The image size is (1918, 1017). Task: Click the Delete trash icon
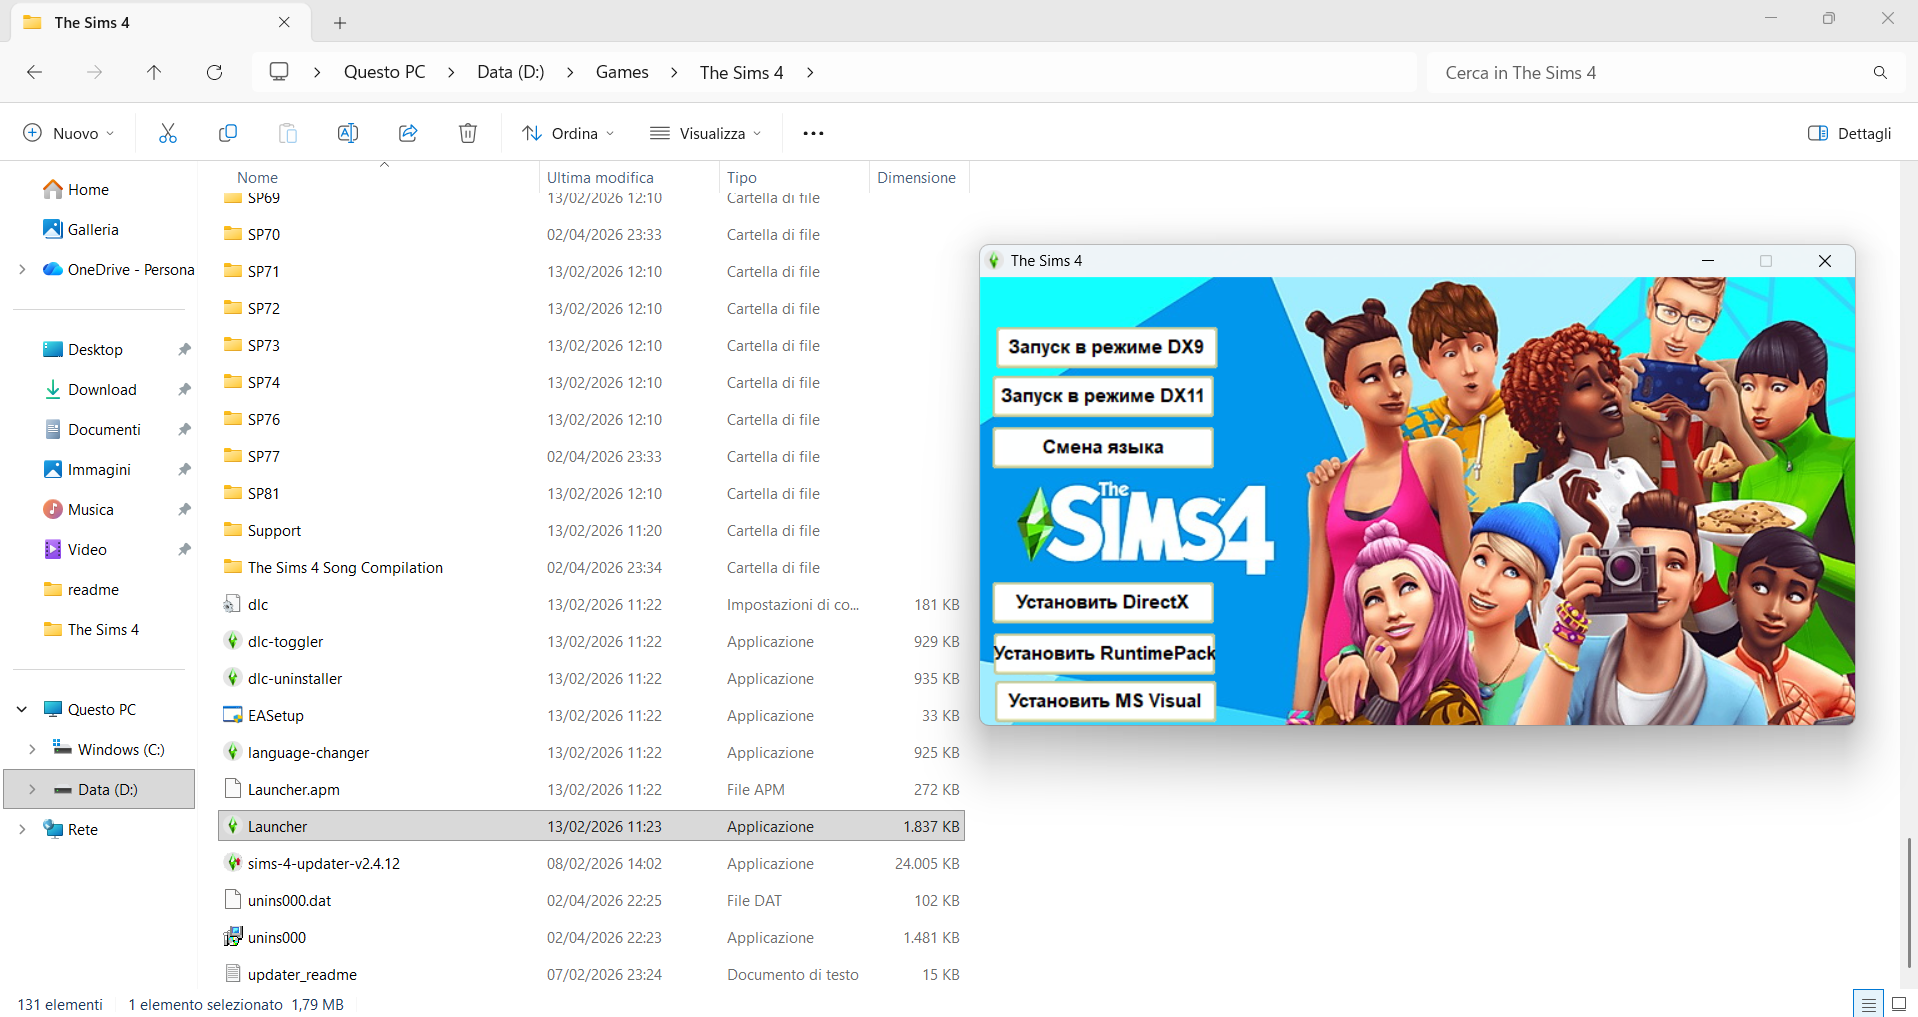click(468, 133)
